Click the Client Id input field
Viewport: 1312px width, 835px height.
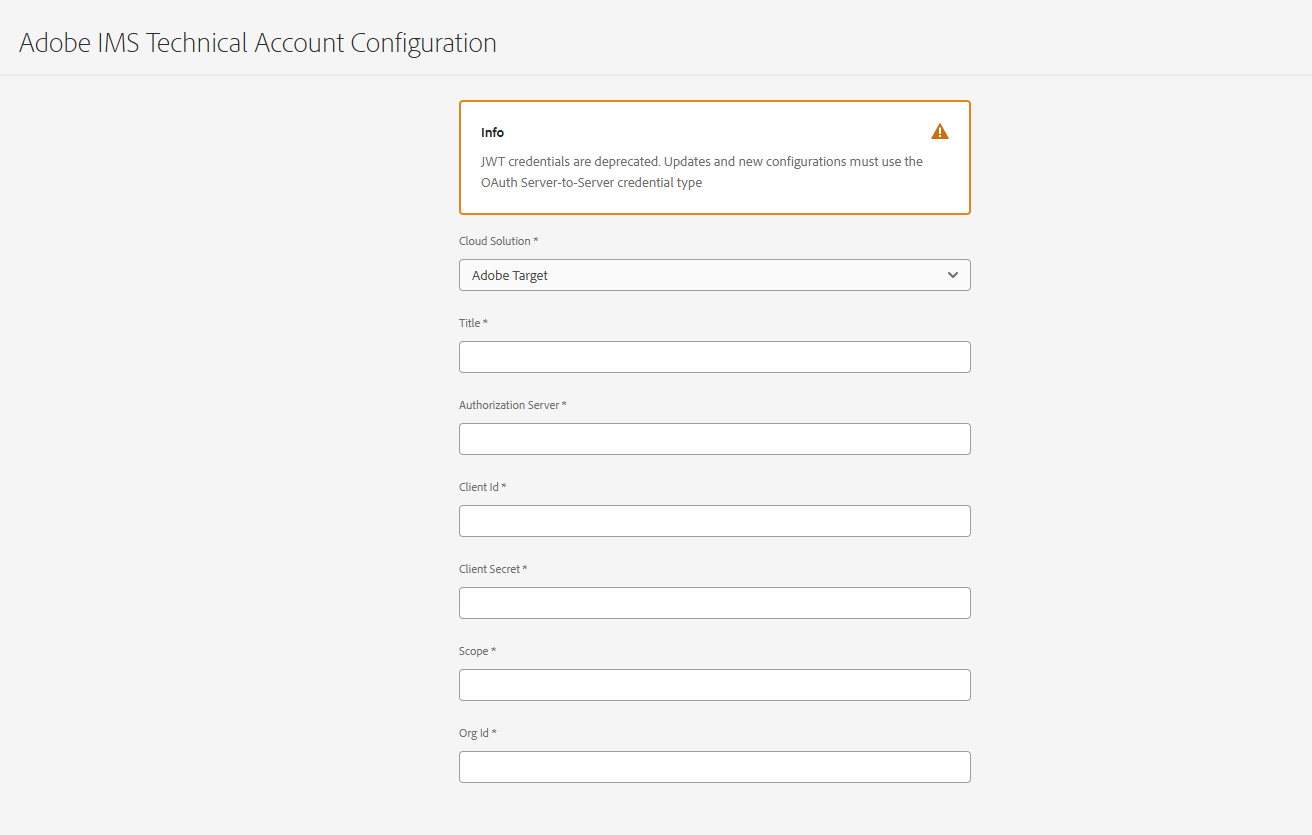point(714,520)
